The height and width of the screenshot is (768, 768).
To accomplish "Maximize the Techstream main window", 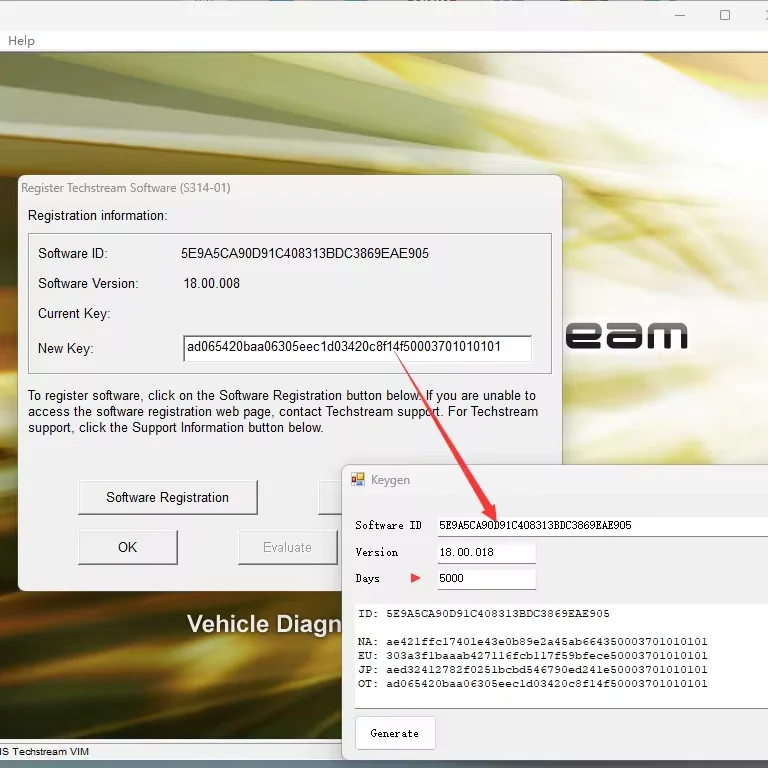I will click(x=725, y=15).
